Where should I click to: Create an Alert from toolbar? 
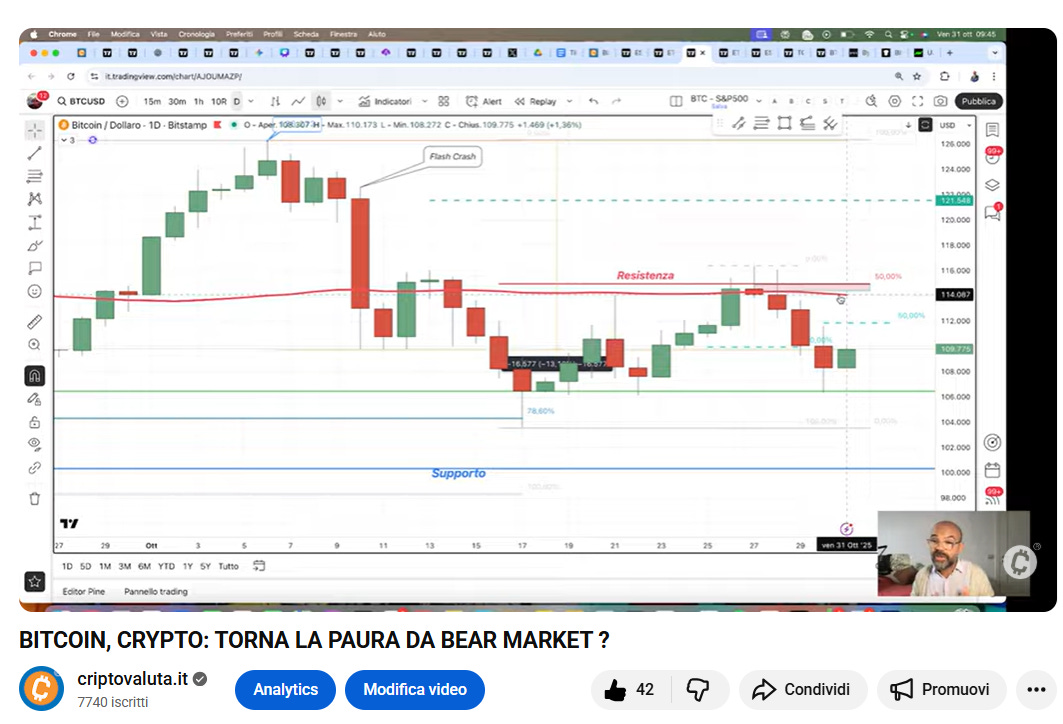[x=483, y=101]
